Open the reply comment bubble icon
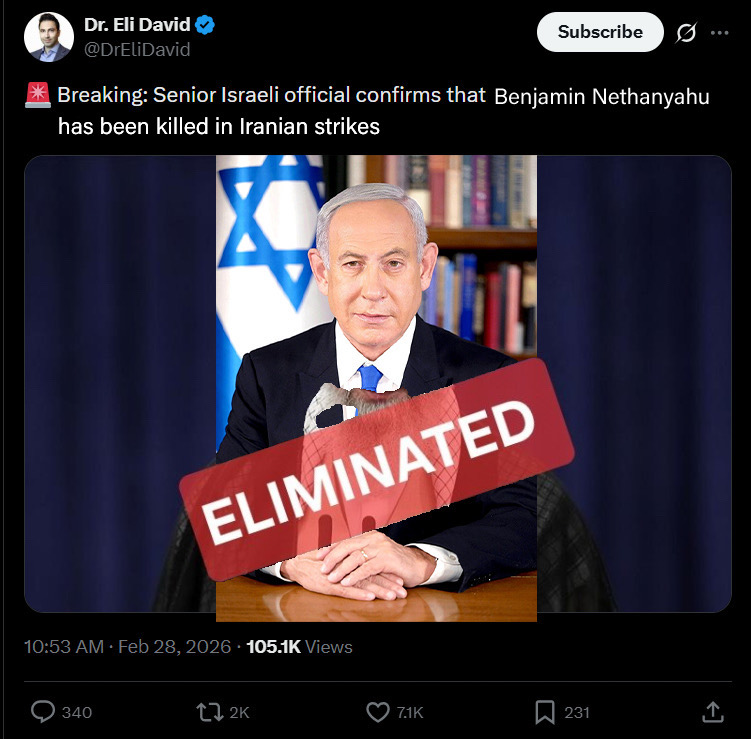The image size is (751, 739). click(x=43, y=712)
